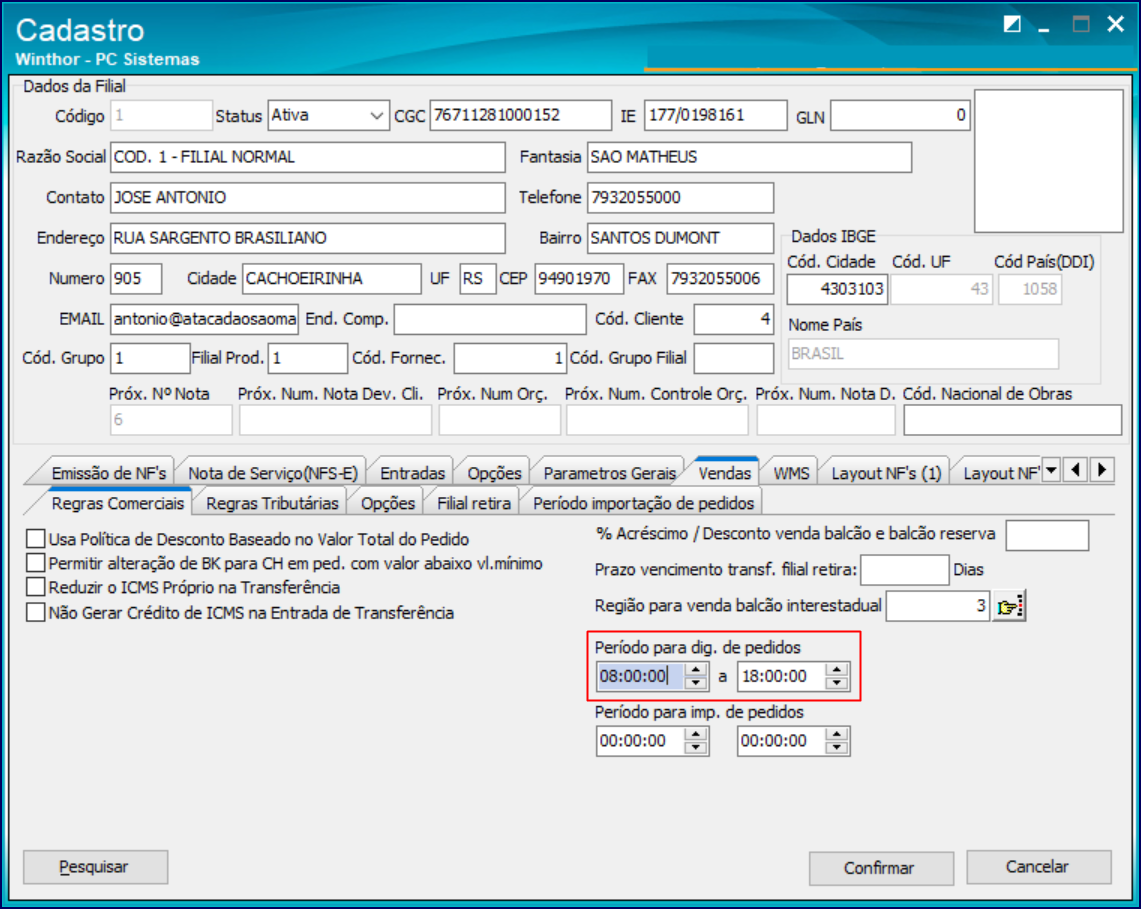Click the Cód. Grupo Filial field

tap(734, 358)
